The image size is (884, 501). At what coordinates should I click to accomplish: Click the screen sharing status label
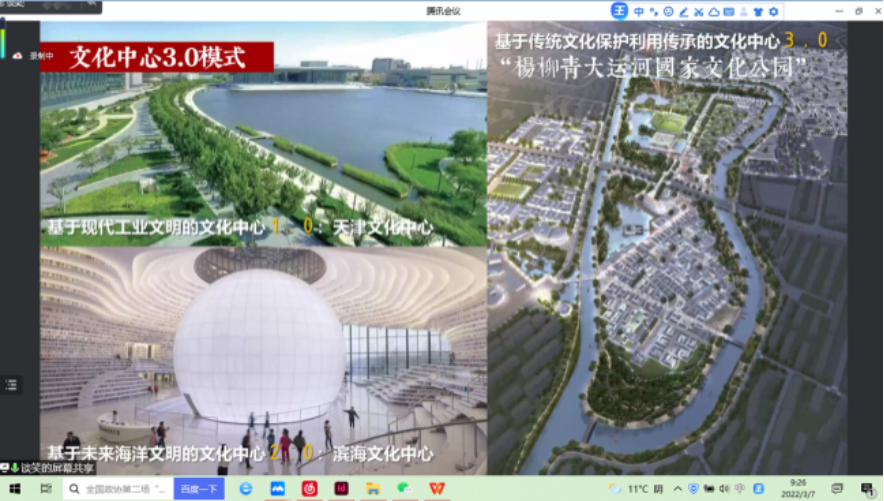53,467
